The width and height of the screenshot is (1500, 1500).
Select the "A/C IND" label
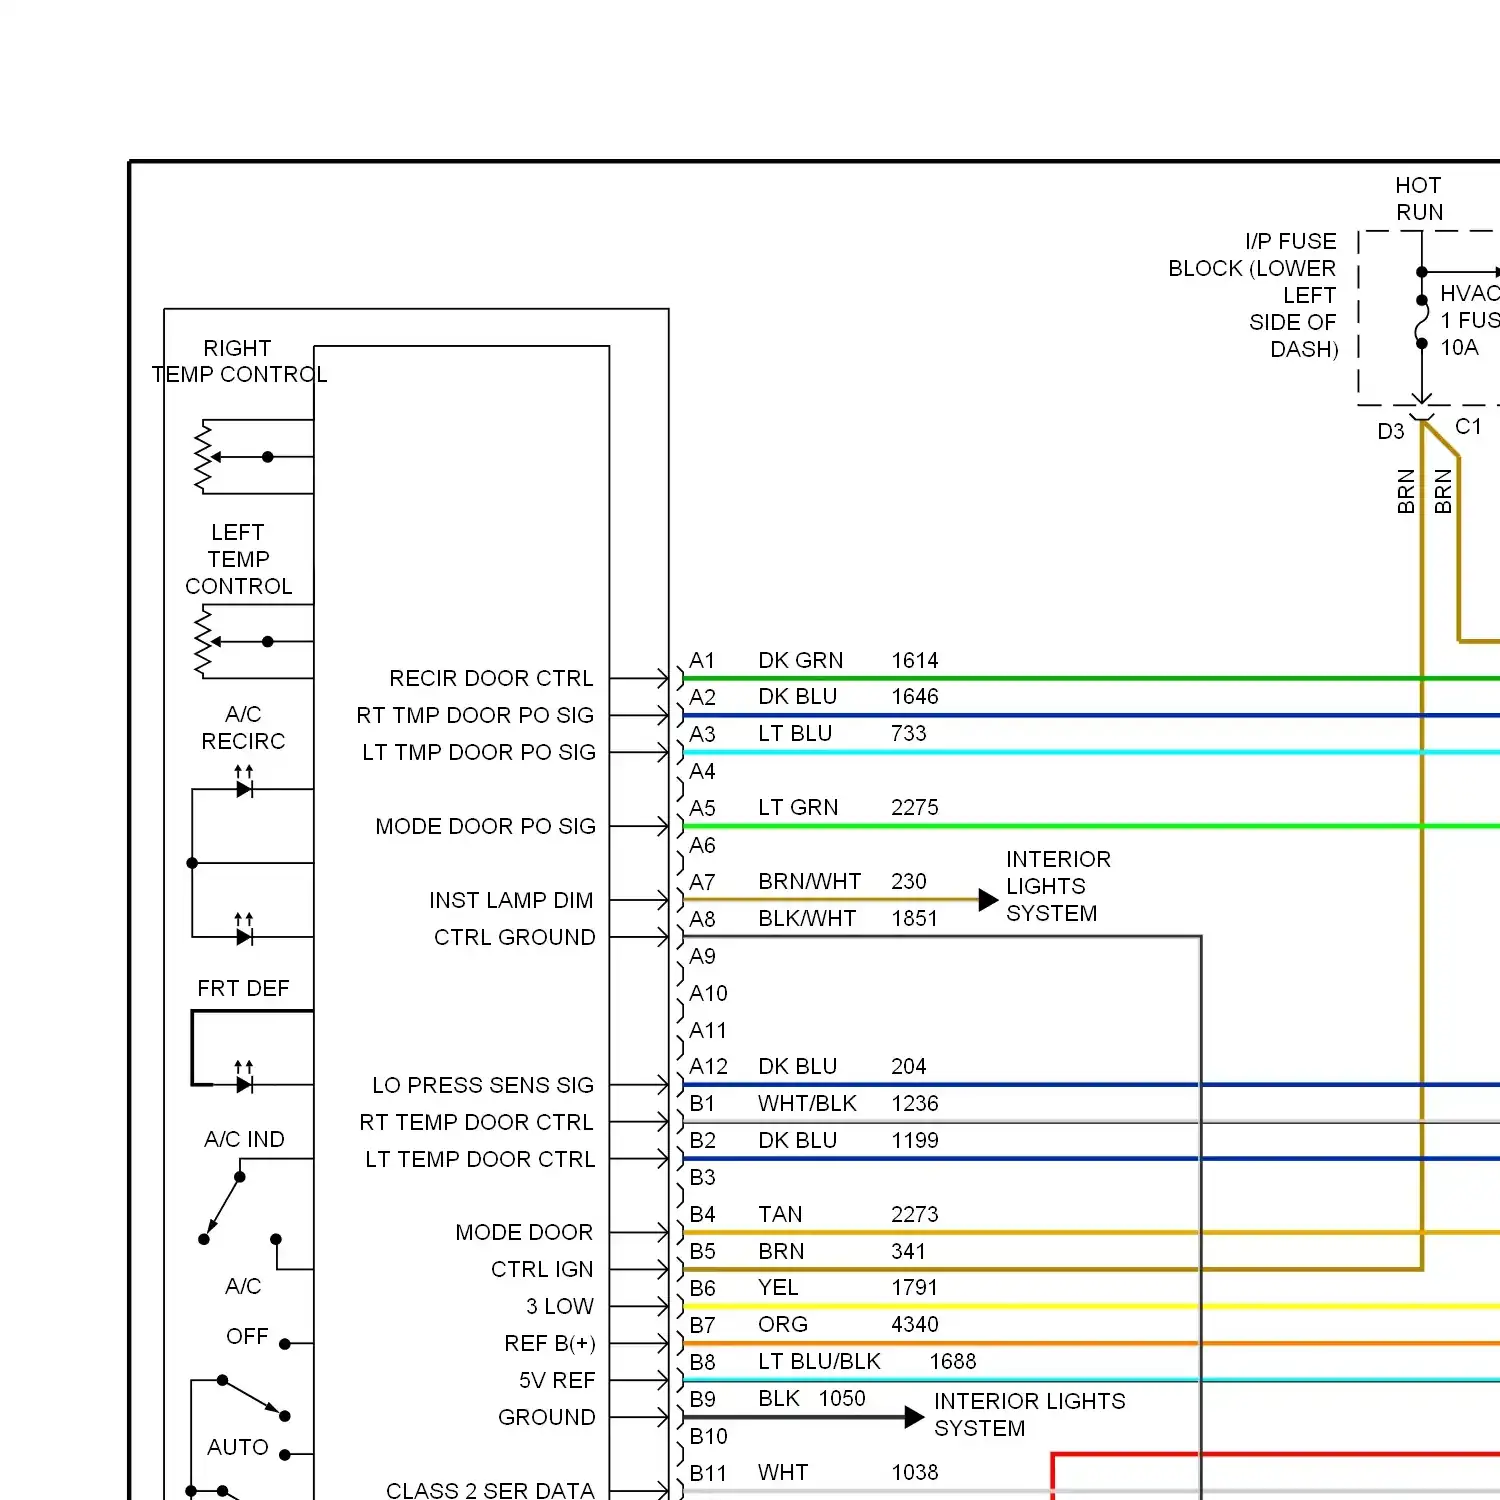click(x=244, y=1139)
